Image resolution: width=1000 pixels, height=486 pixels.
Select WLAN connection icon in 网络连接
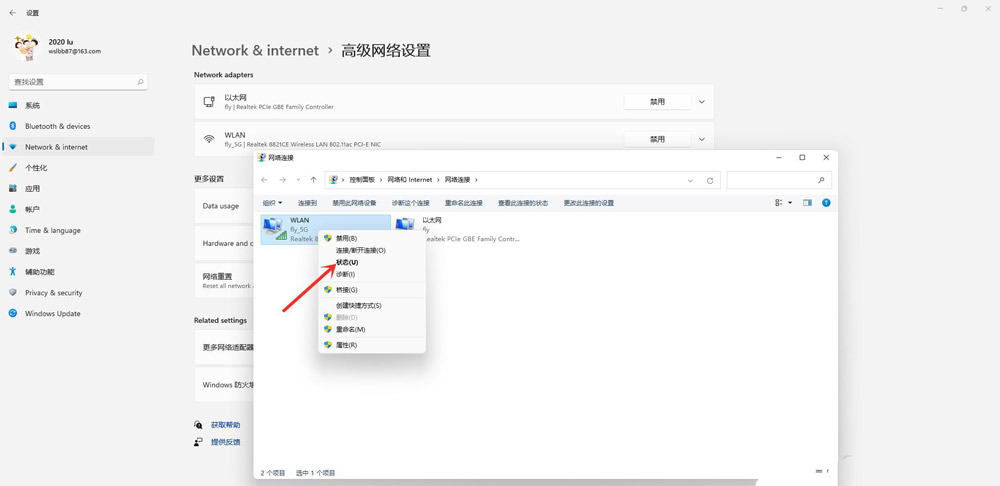click(275, 229)
